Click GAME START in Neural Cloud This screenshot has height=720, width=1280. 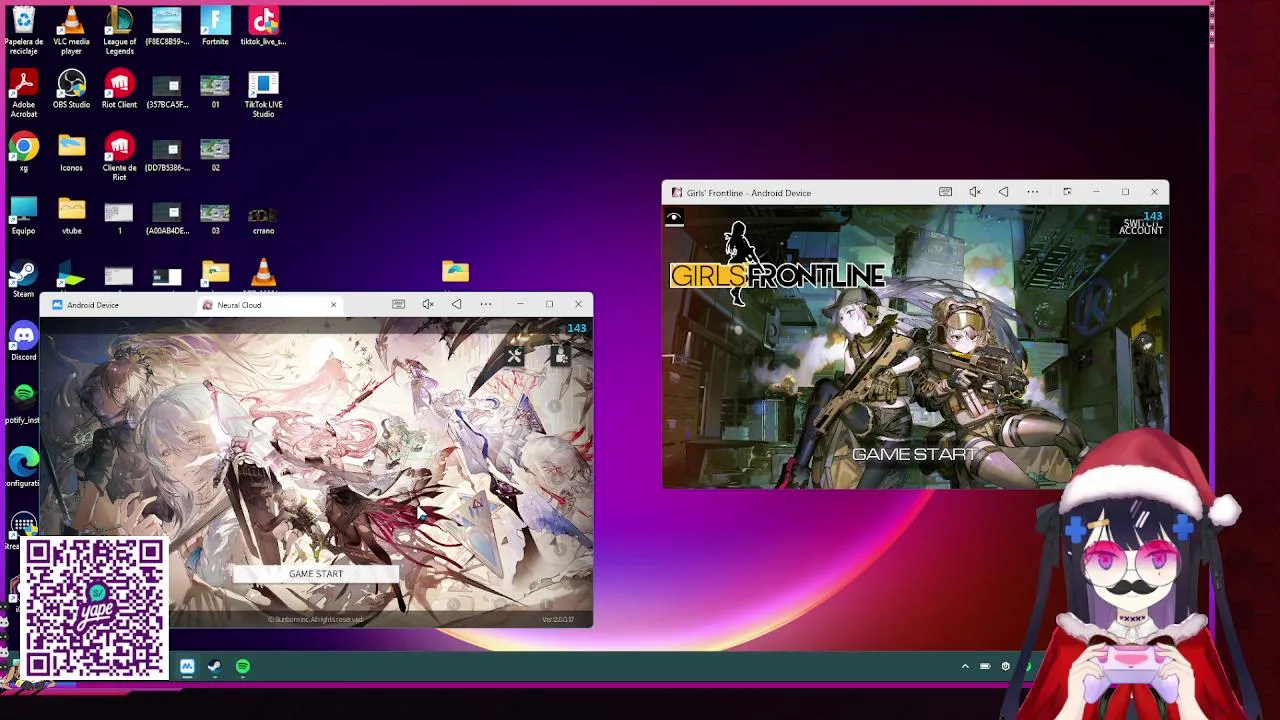pos(316,574)
